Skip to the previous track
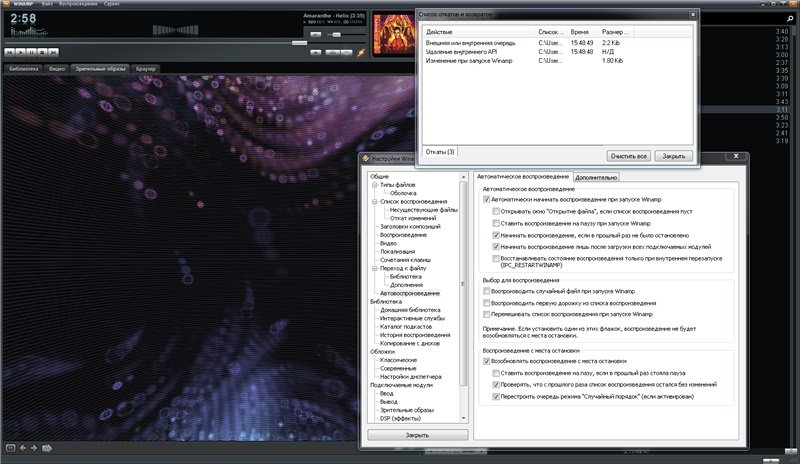Viewport: 800px width, 464px height. coord(9,50)
